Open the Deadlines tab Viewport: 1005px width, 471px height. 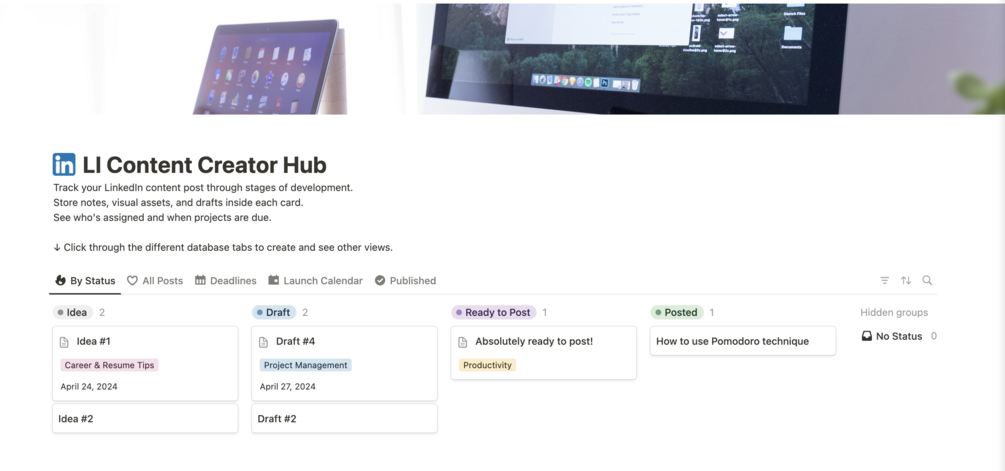(226, 281)
